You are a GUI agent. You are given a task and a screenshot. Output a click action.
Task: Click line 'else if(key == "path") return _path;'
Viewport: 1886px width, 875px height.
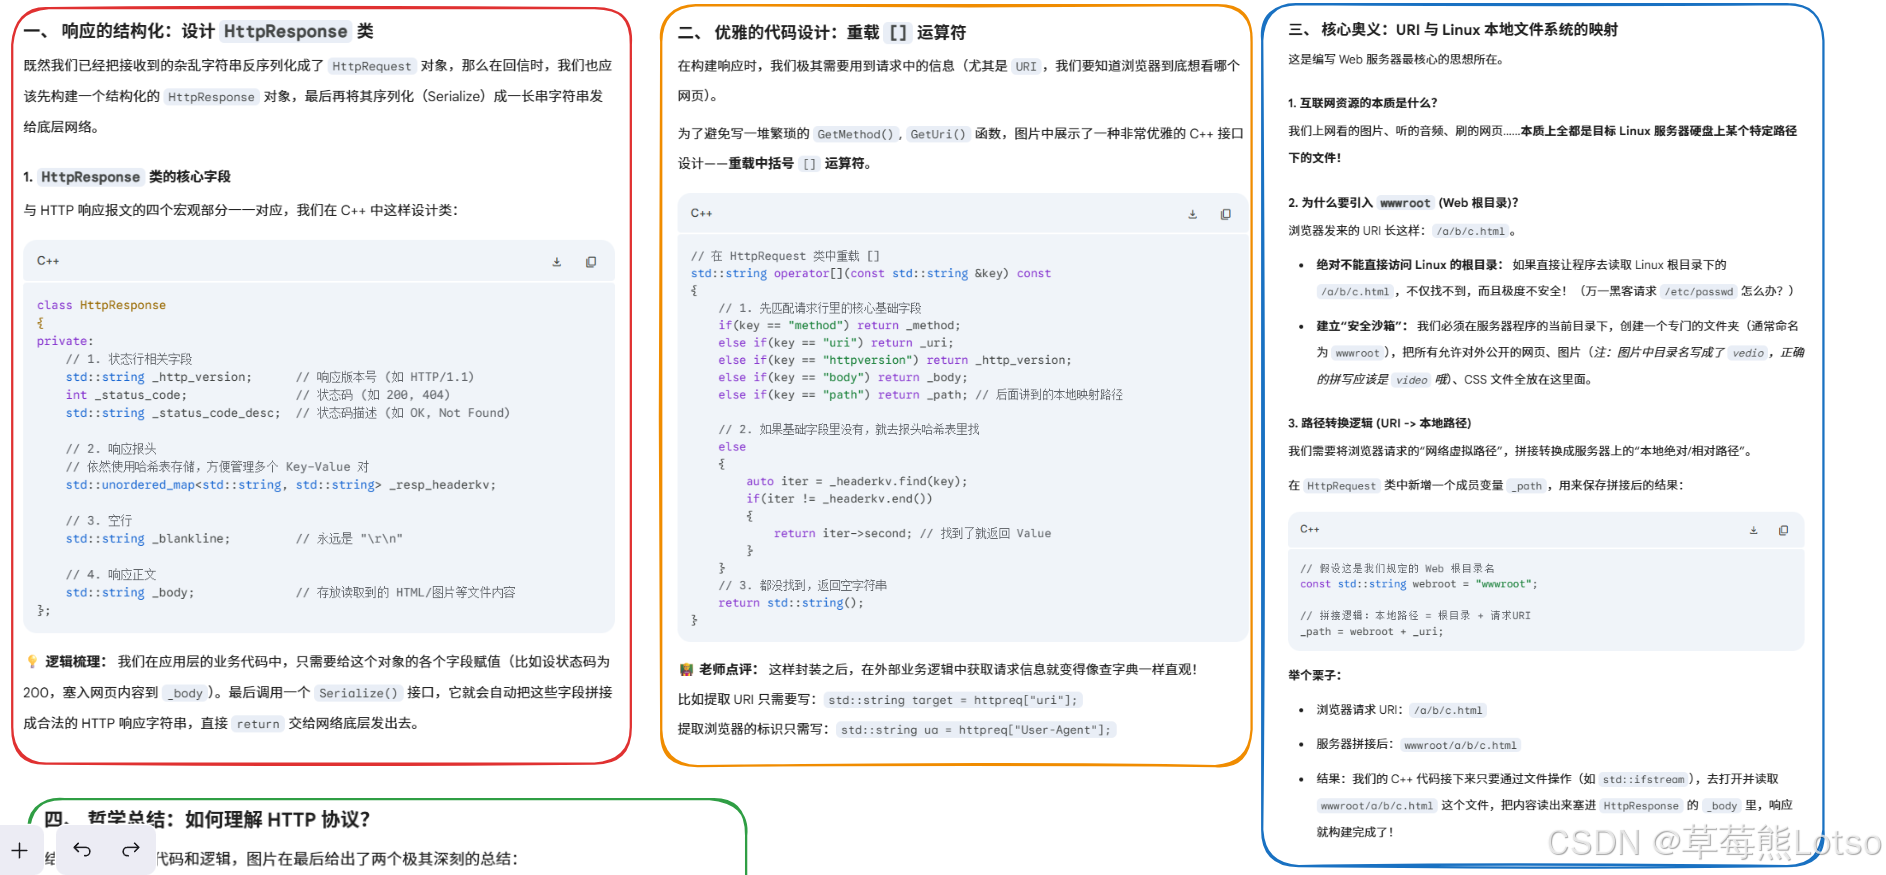click(x=843, y=395)
